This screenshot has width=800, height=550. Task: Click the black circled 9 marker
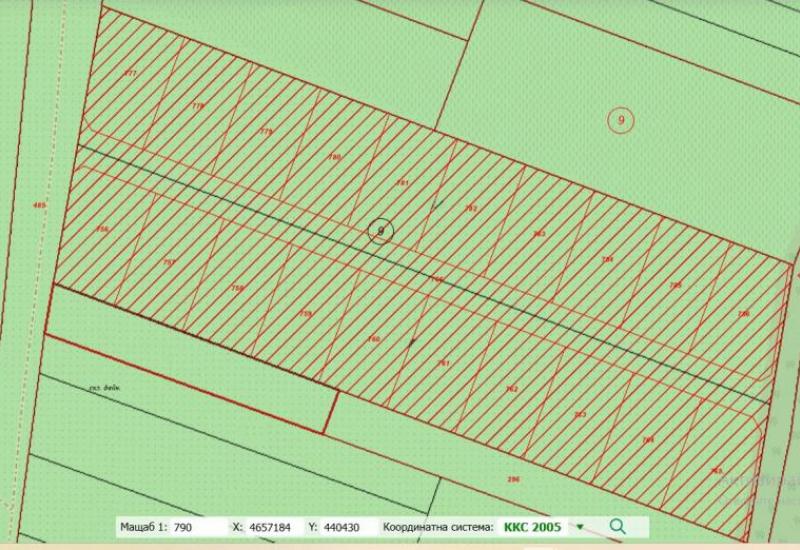(x=380, y=231)
